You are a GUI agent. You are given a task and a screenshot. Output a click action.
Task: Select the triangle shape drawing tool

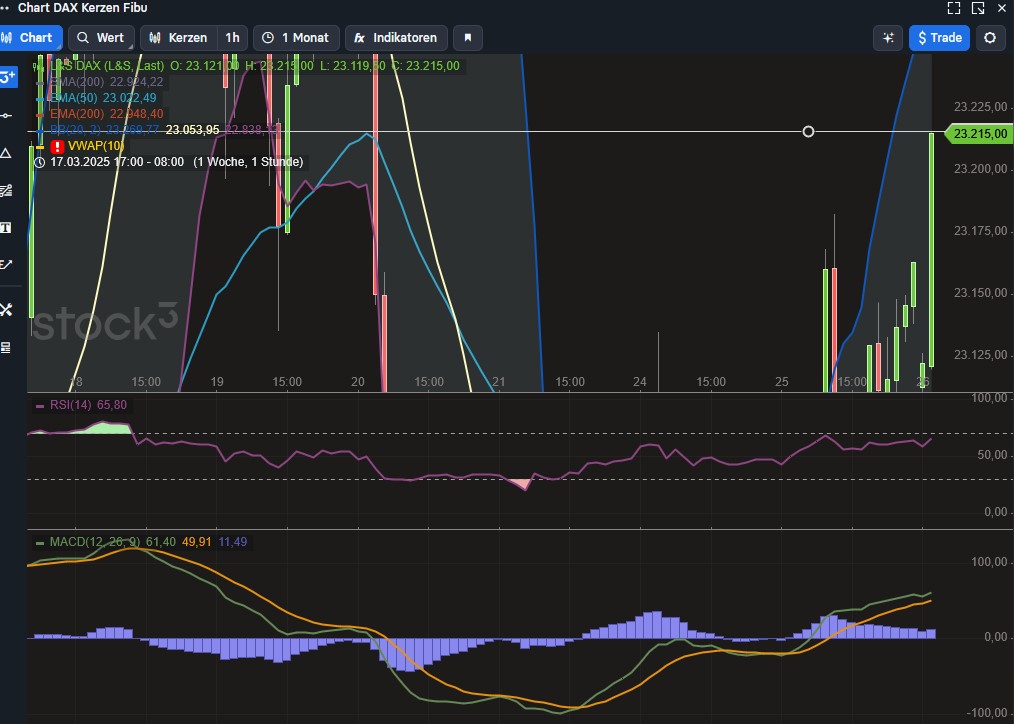[6, 153]
